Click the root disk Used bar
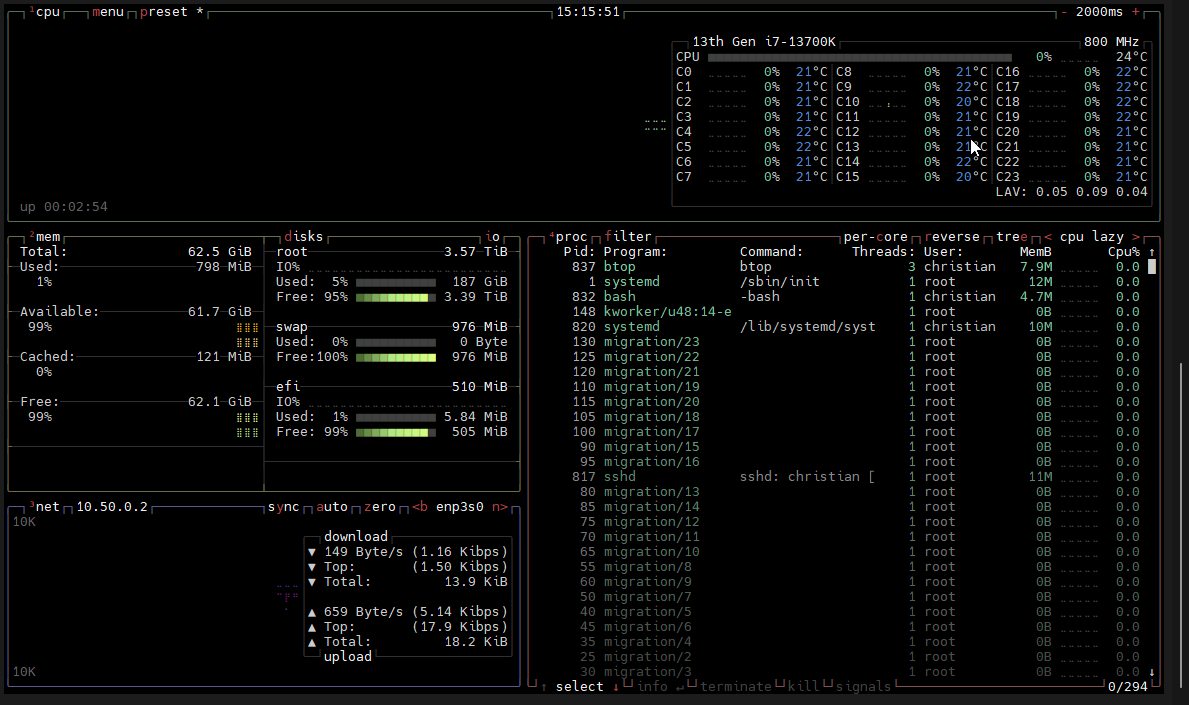Viewport: 1189px width, 705px height. click(x=396, y=282)
